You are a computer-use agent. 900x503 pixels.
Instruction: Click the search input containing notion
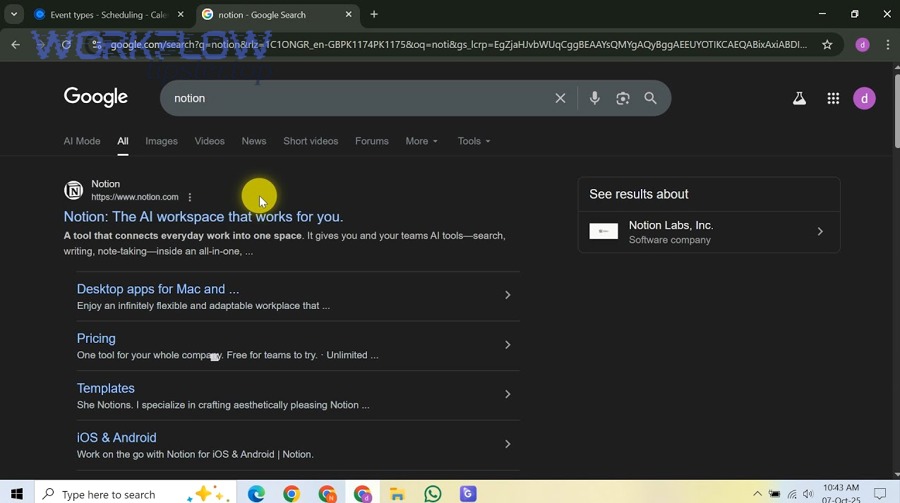(350, 98)
